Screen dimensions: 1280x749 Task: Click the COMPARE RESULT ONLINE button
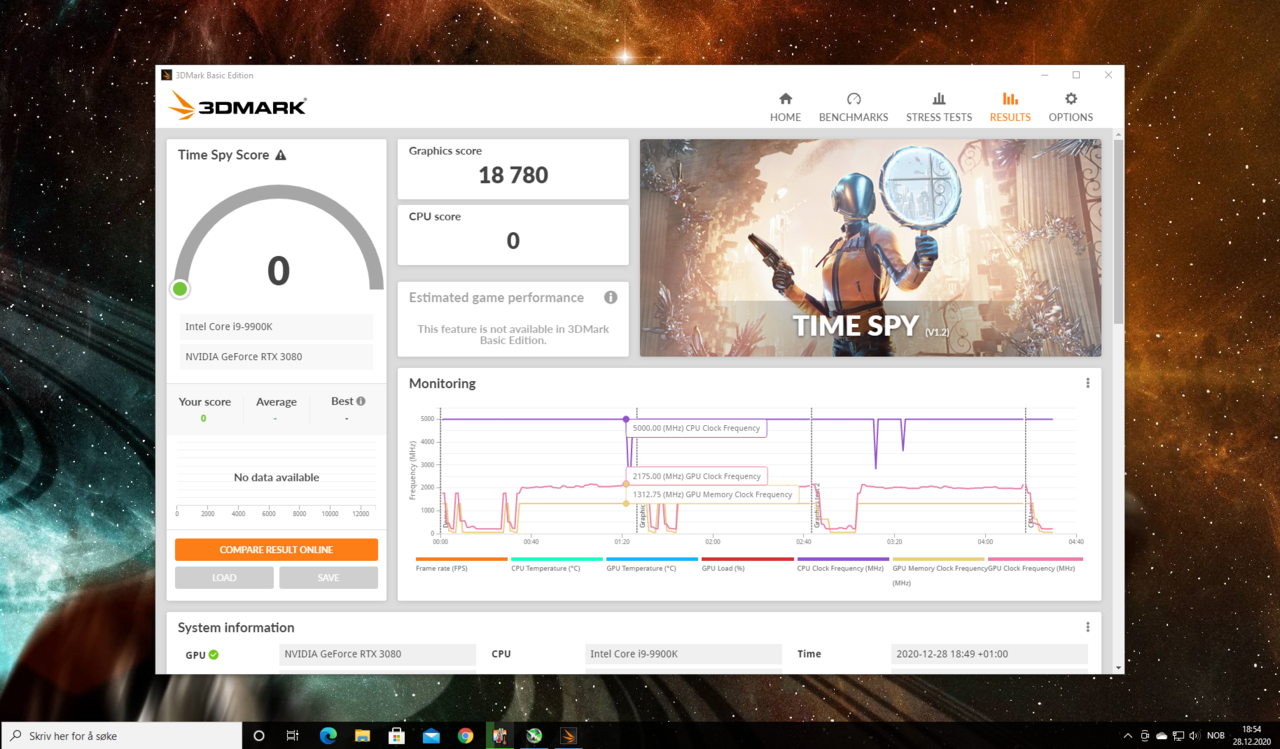[x=276, y=550]
